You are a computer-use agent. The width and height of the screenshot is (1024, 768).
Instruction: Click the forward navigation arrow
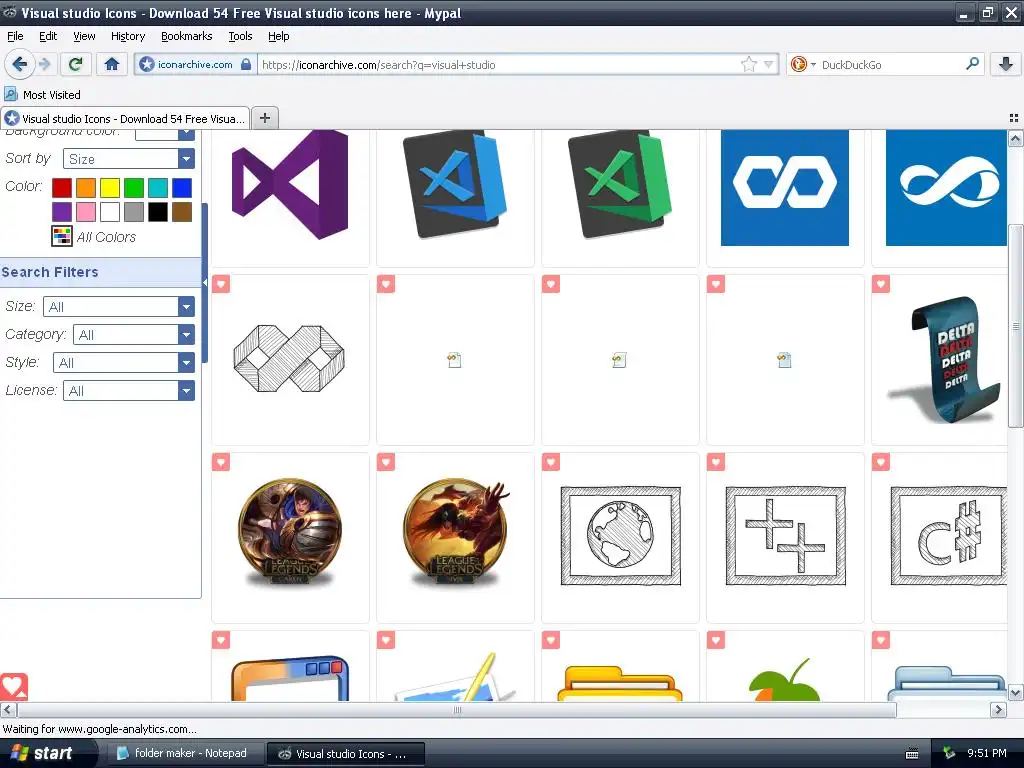[44, 64]
